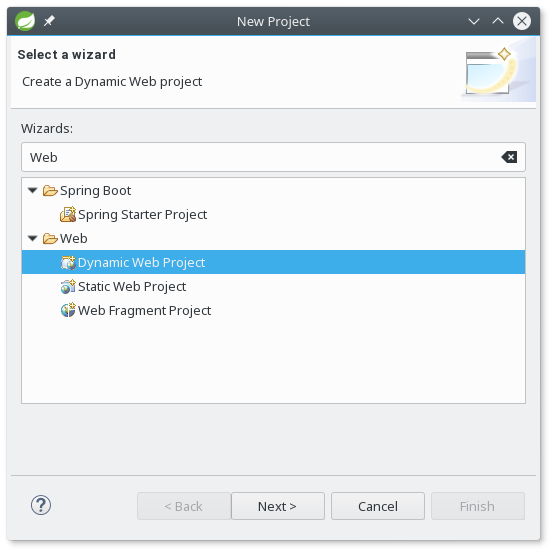Focus the Wizards filter text field

[261, 157]
